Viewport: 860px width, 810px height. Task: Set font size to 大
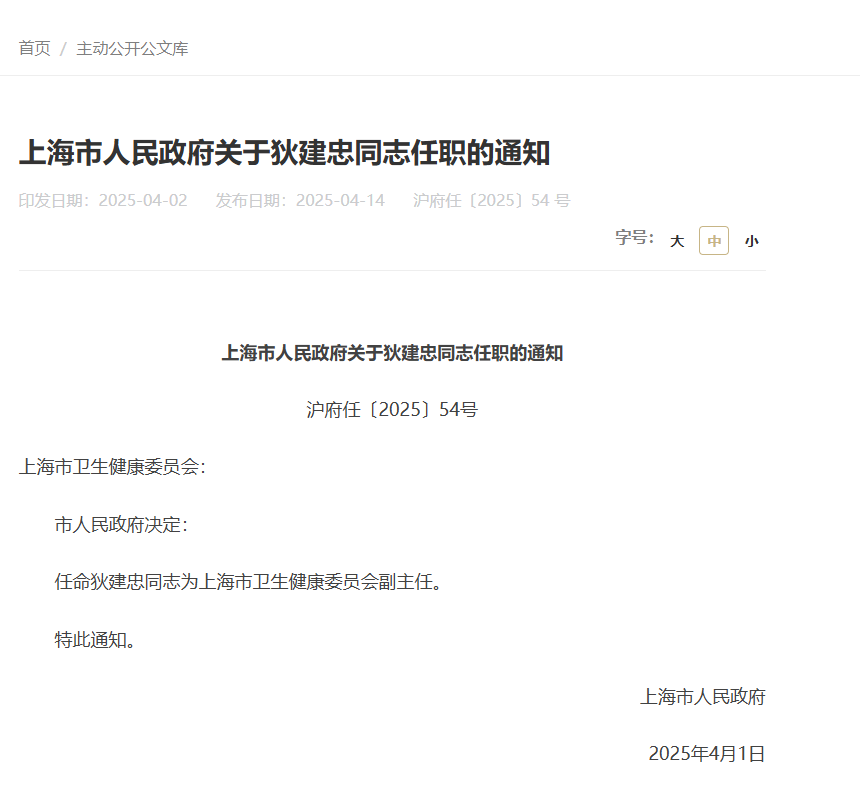(x=677, y=241)
